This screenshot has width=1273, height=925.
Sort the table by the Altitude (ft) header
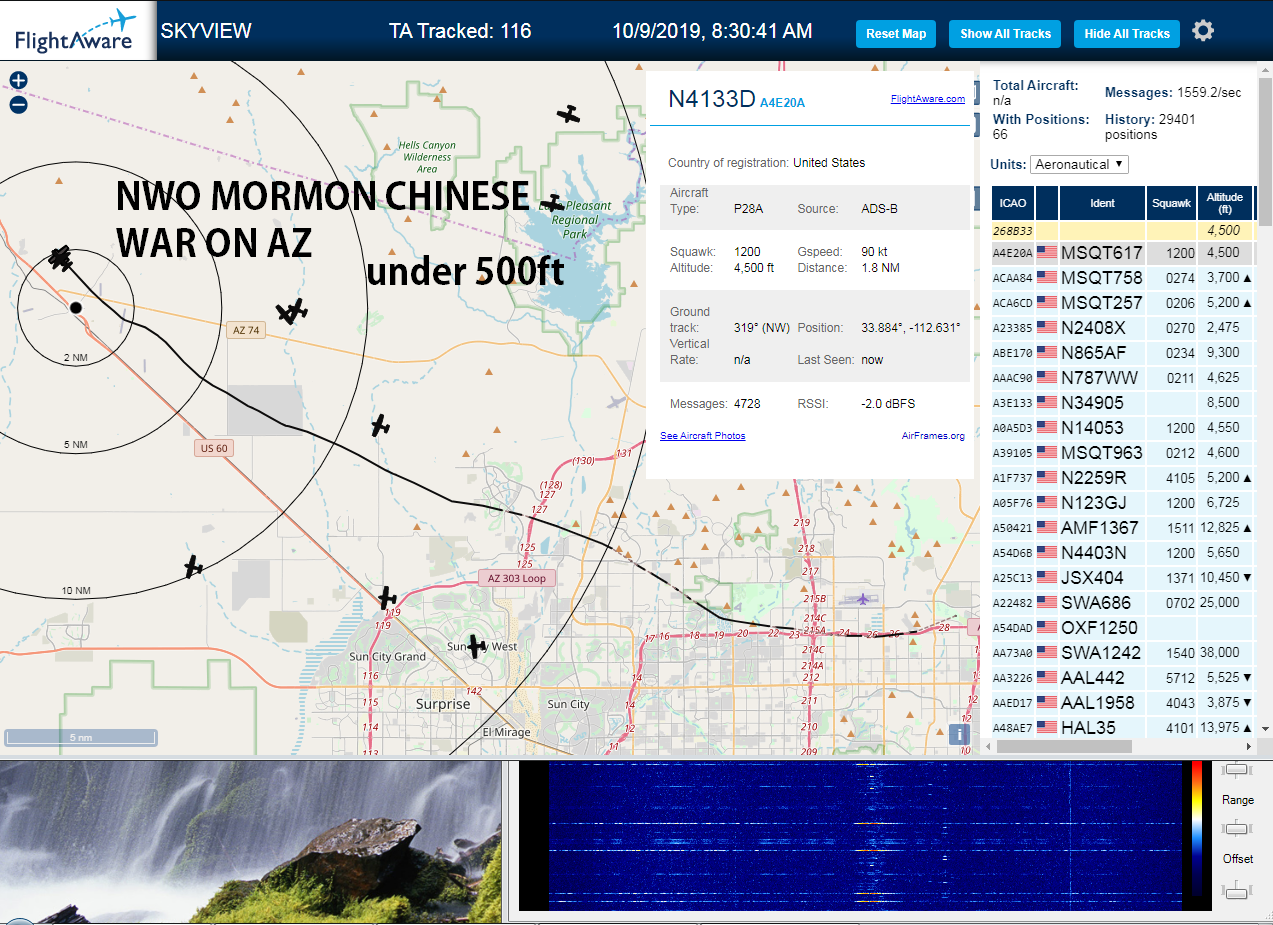click(1224, 203)
